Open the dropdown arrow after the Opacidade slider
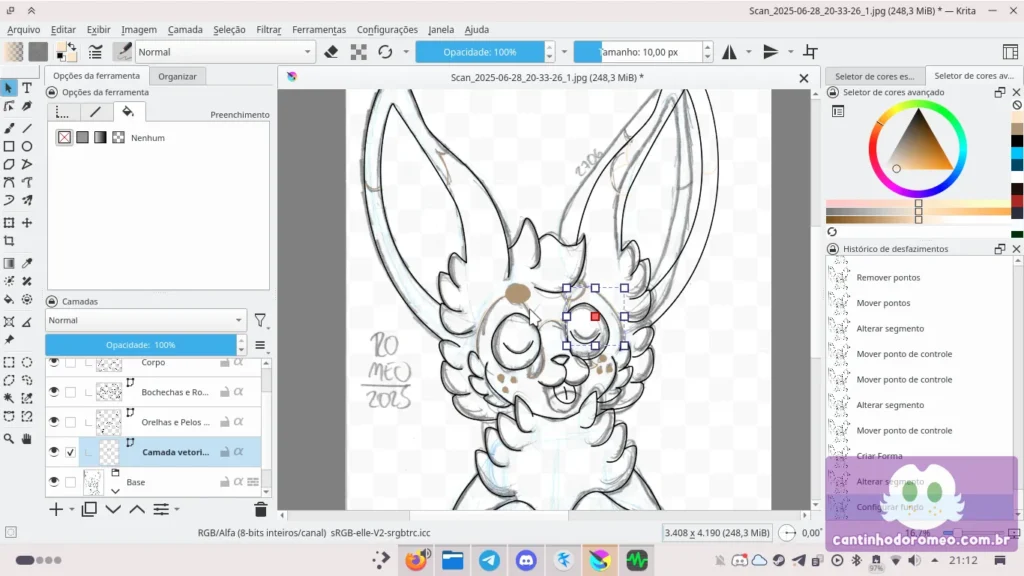 pyautogui.click(x=564, y=52)
